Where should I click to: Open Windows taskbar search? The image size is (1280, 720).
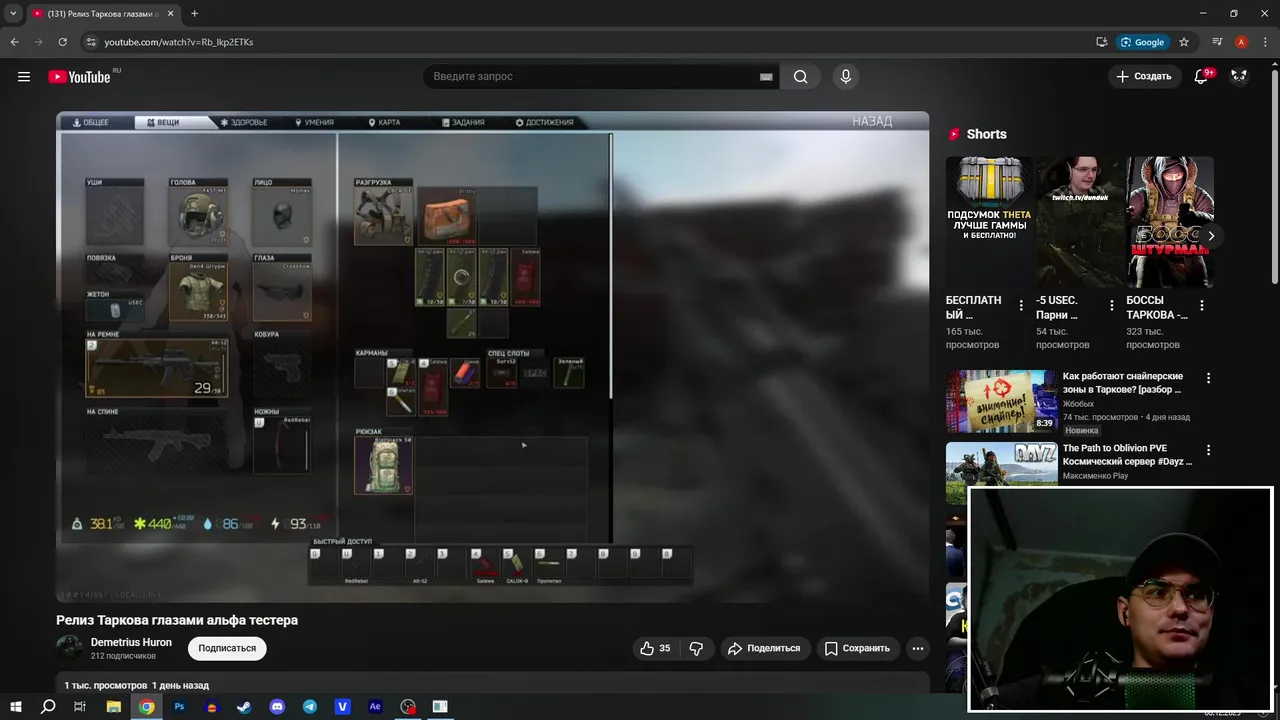[48, 706]
